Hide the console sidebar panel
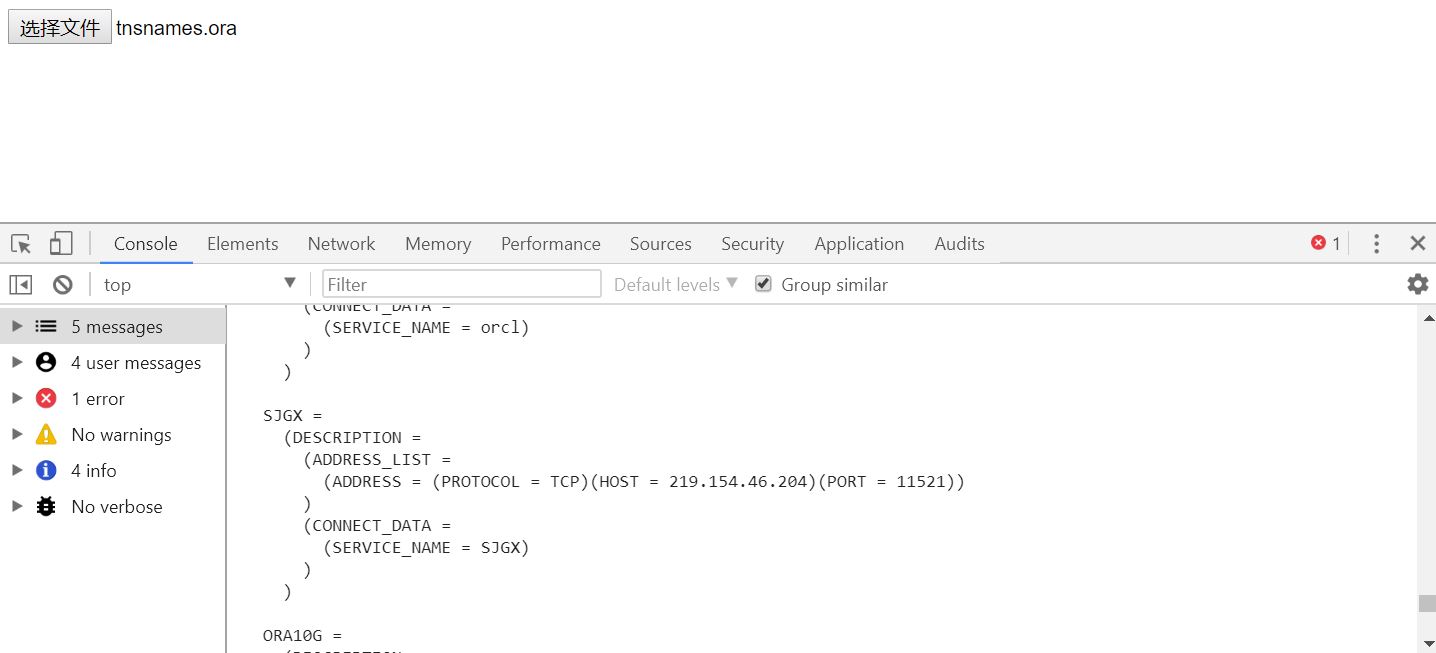This screenshot has width=1436, height=653. click(x=21, y=285)
